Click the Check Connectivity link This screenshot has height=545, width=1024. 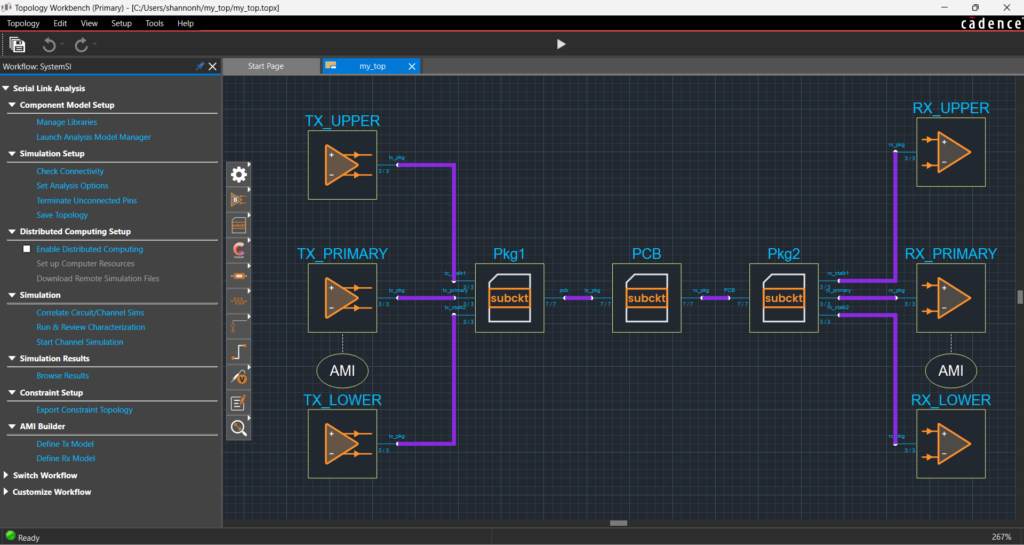click(70, 171)
